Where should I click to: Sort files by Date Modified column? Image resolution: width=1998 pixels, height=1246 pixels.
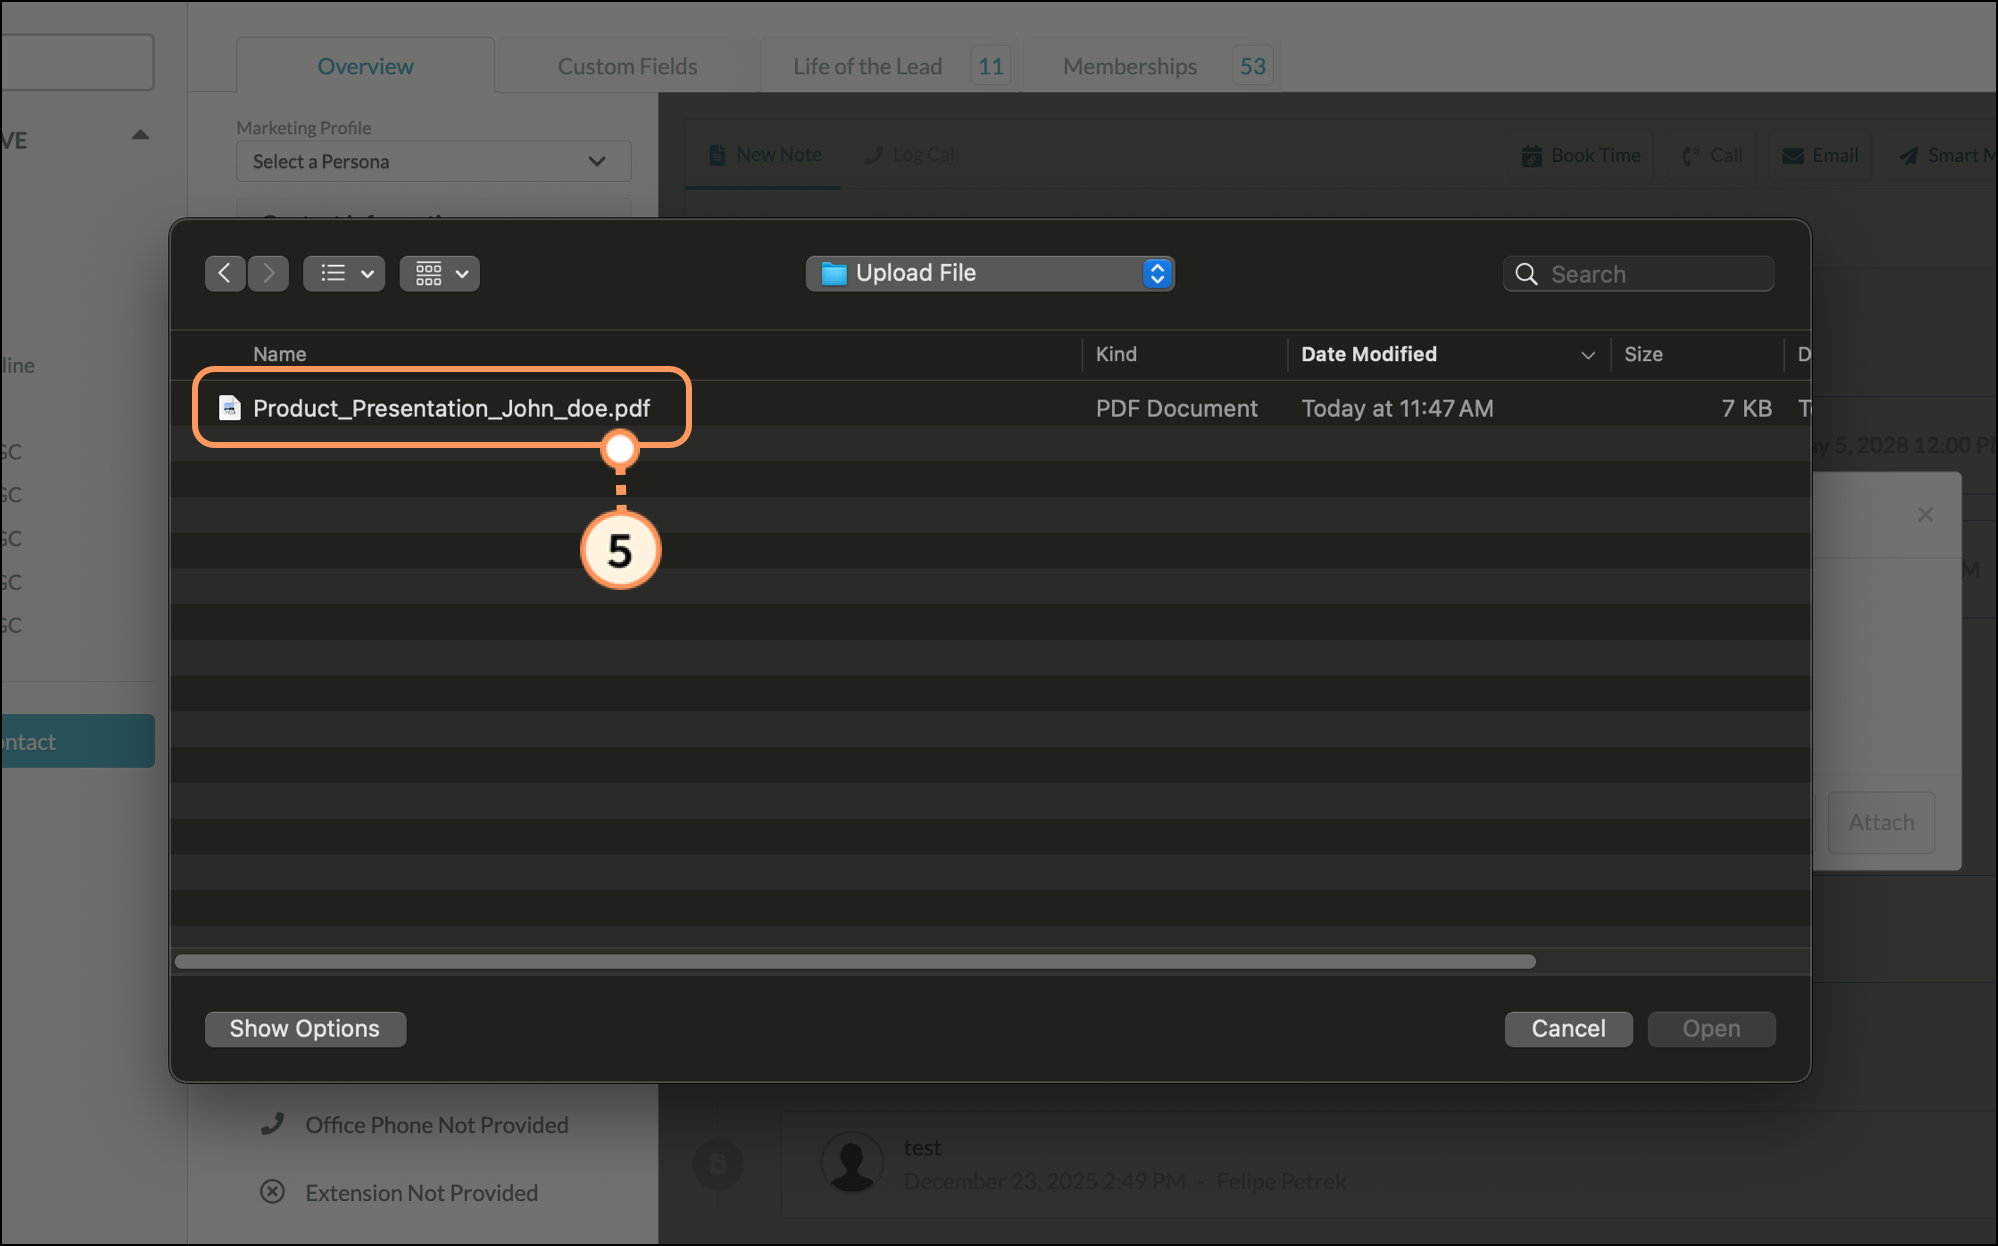point(1368,354)
